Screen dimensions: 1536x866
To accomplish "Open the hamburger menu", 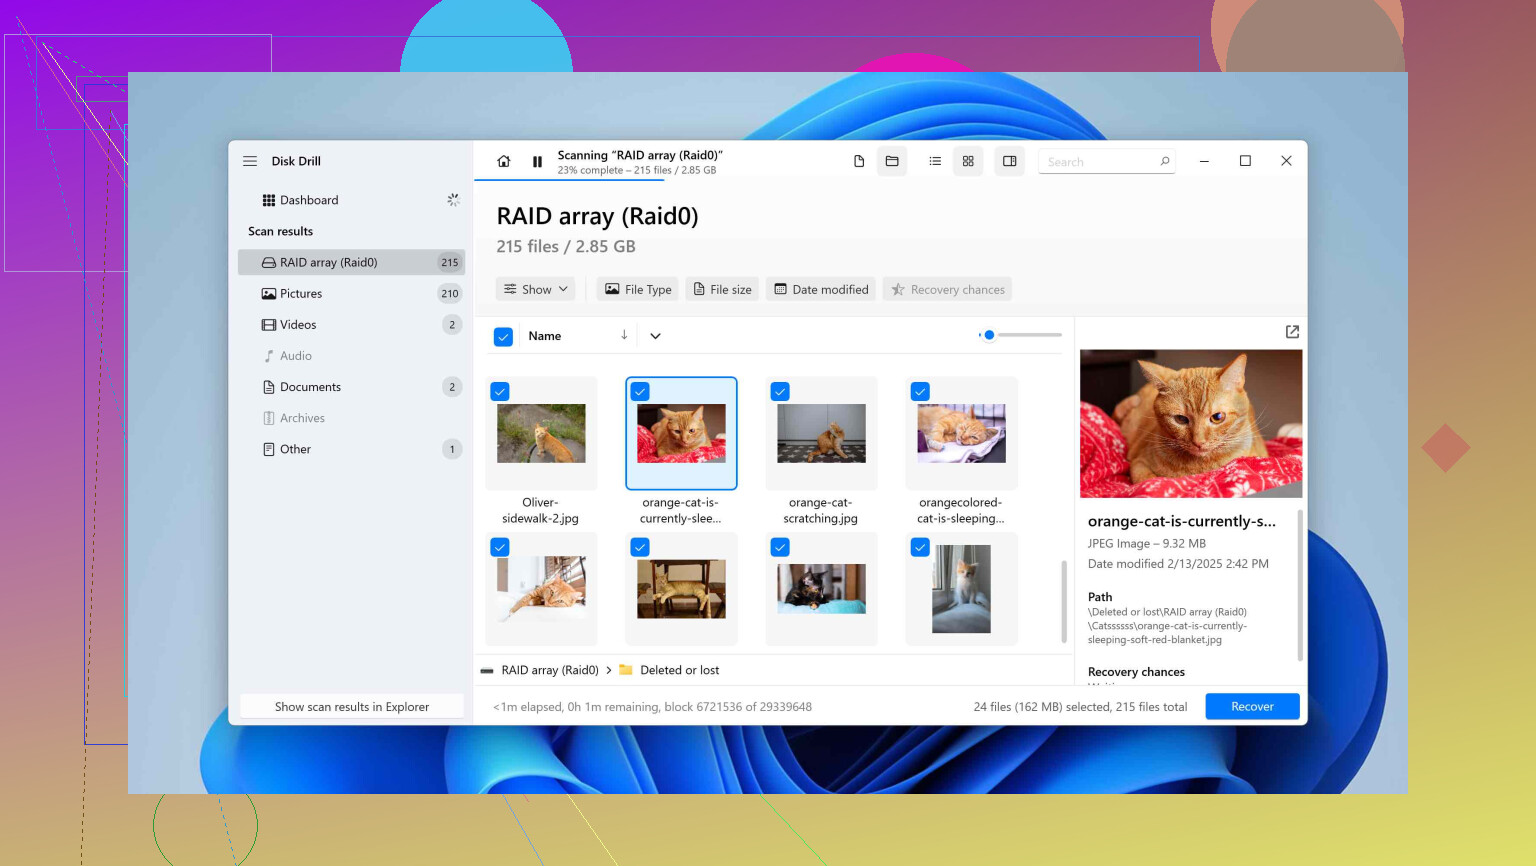I will point(250,161).
